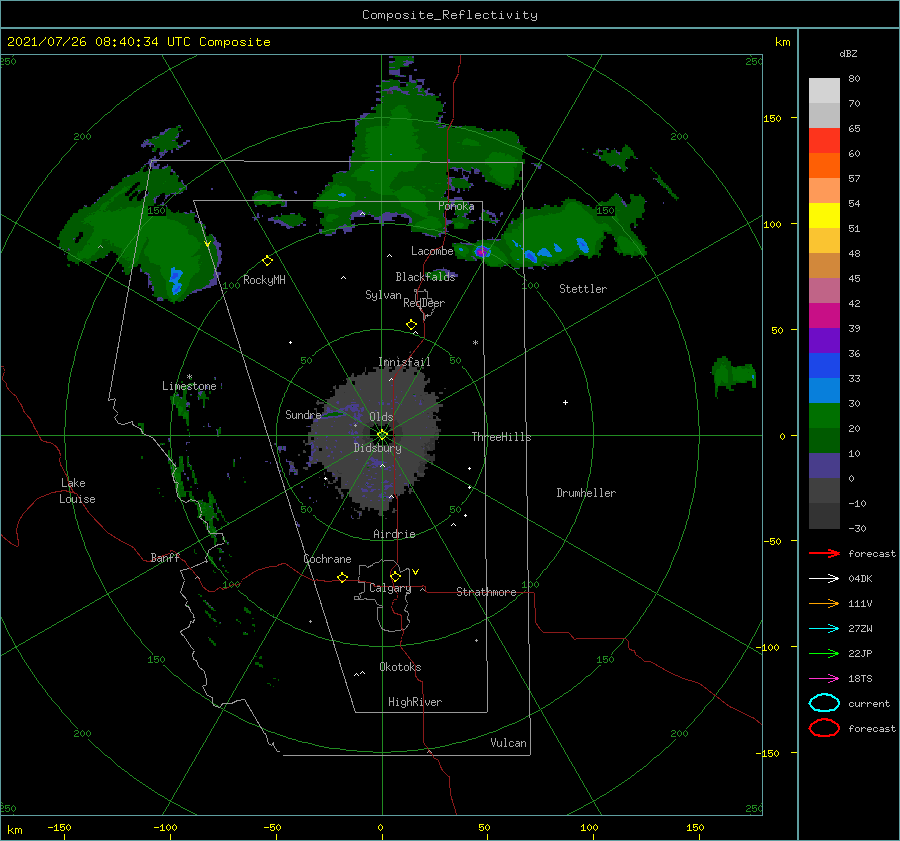Click the green 22JP arrow icon
The height and width of the screenshot is (841, 900).
[824, 653]
